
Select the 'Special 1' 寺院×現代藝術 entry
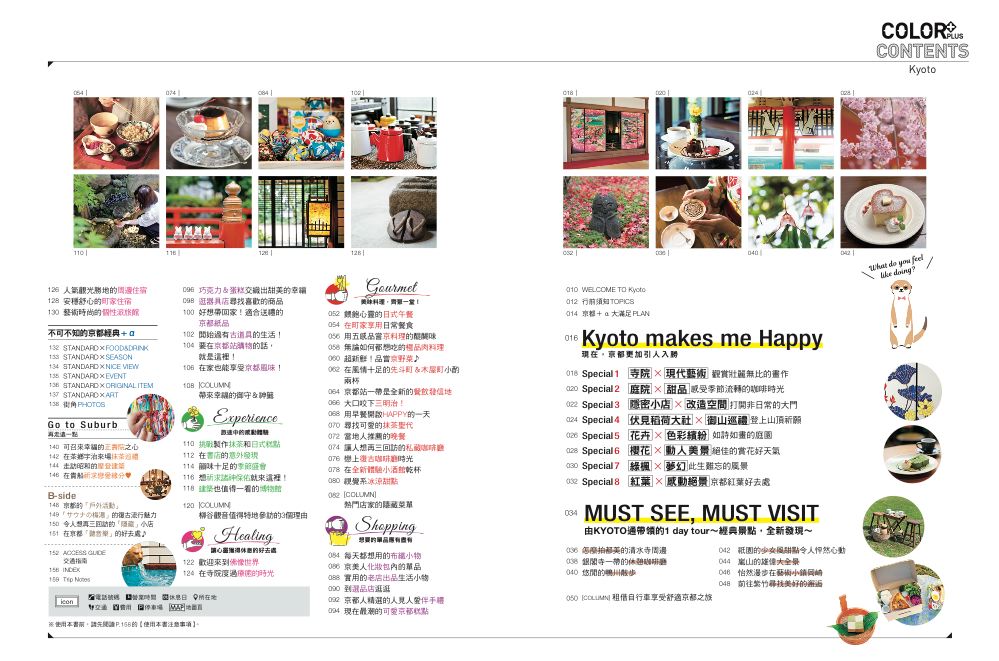click(x=677, y=374)
